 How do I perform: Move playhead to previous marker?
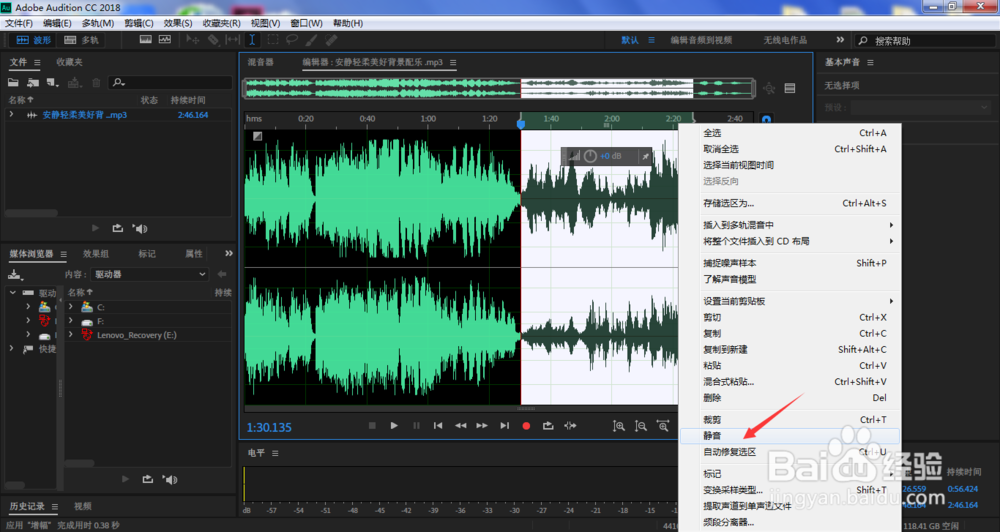(438, 425)
